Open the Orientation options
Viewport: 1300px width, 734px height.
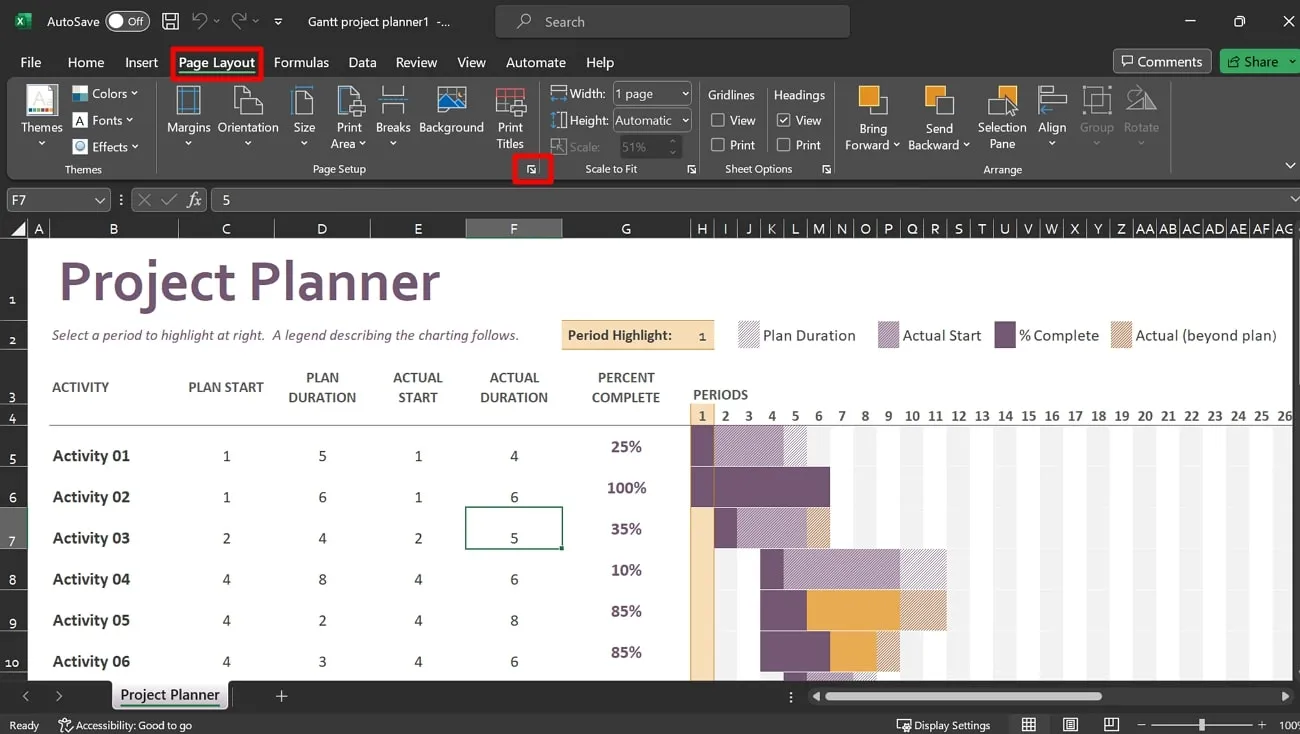click(x=247, y=115)
